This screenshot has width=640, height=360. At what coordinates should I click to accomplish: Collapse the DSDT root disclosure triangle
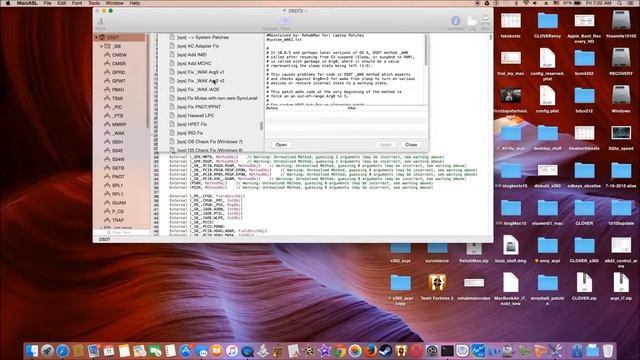[x=97, y=38]
